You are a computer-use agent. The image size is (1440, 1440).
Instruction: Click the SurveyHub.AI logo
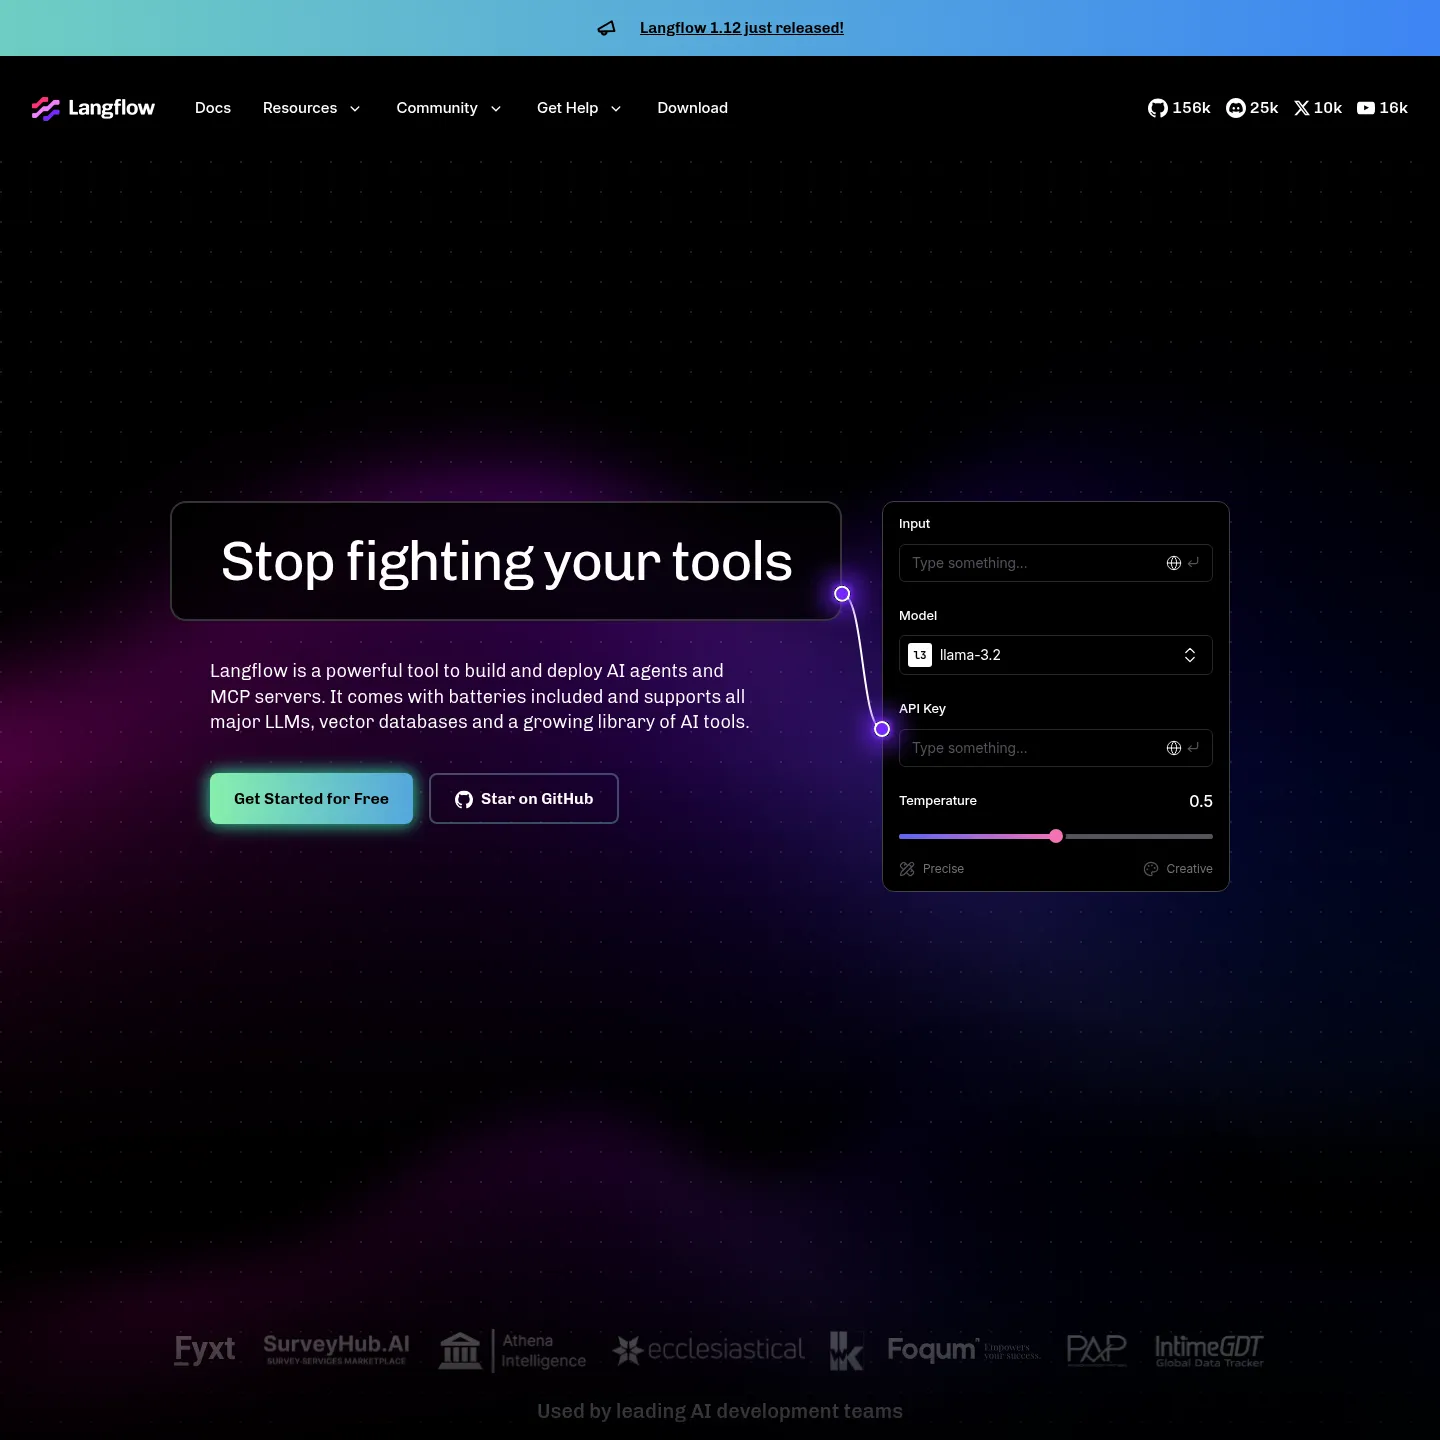pyautogui.click(x=336, y=1349)
